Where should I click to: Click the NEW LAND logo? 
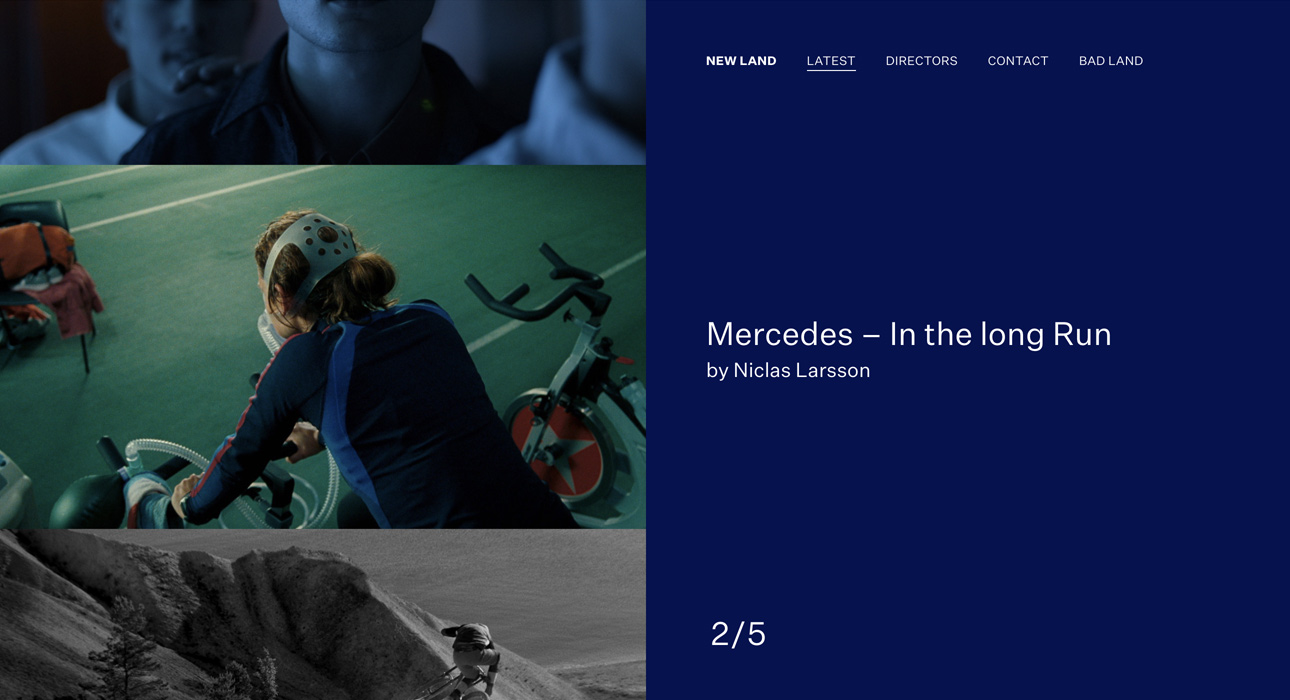(741, 61)
